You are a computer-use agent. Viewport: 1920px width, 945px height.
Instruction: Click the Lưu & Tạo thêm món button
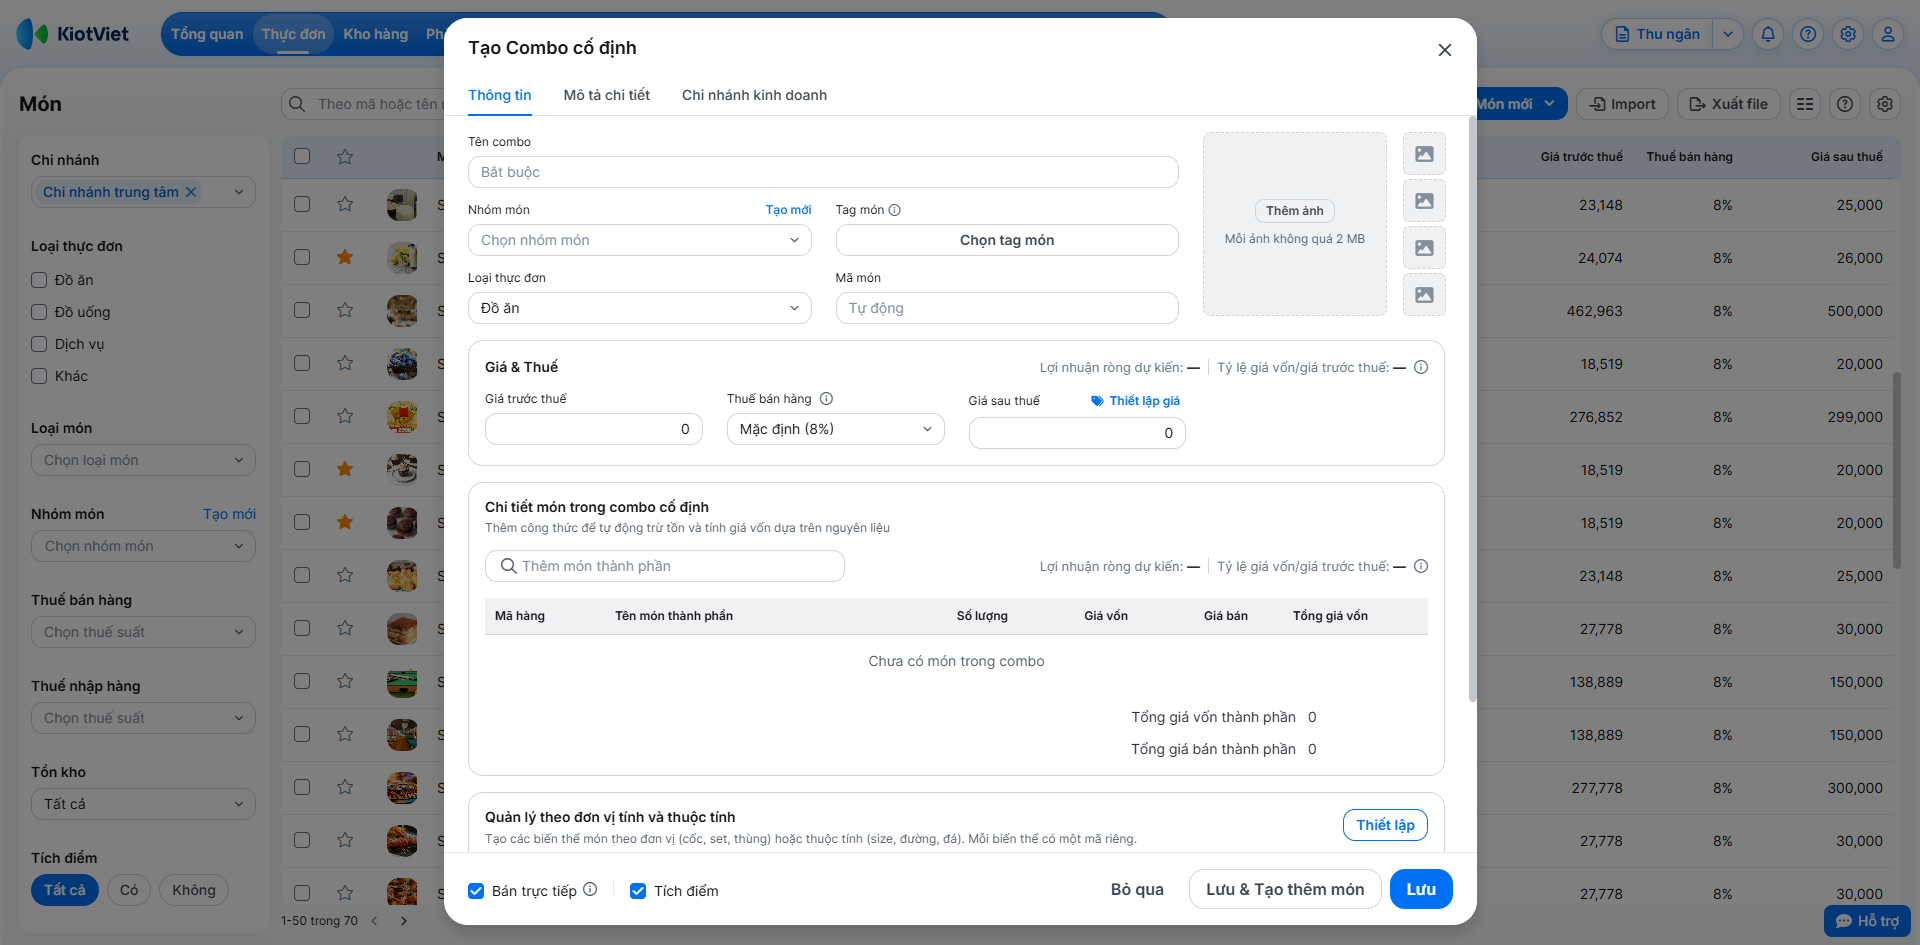click(1284, 889)
